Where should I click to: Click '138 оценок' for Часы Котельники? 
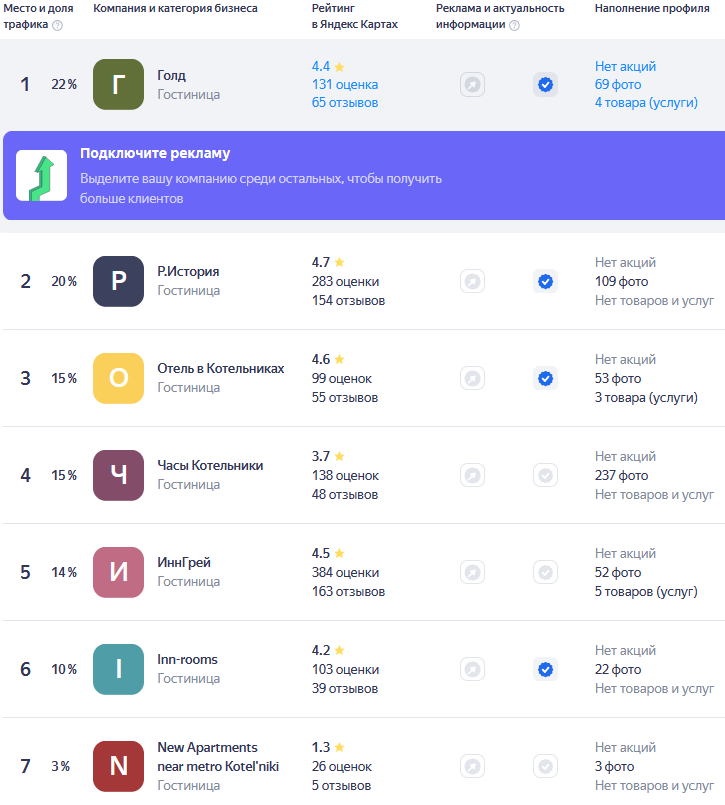tap(345, 476)
